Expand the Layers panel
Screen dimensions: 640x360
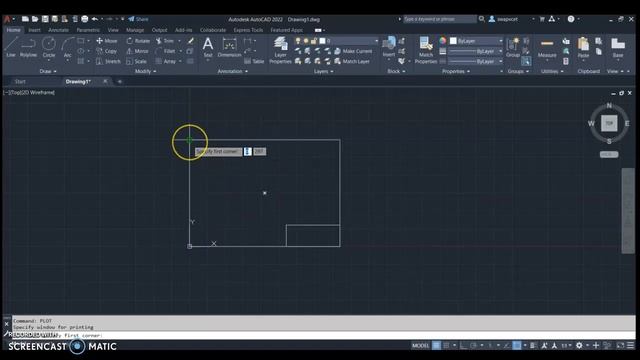tap(323, 71)
